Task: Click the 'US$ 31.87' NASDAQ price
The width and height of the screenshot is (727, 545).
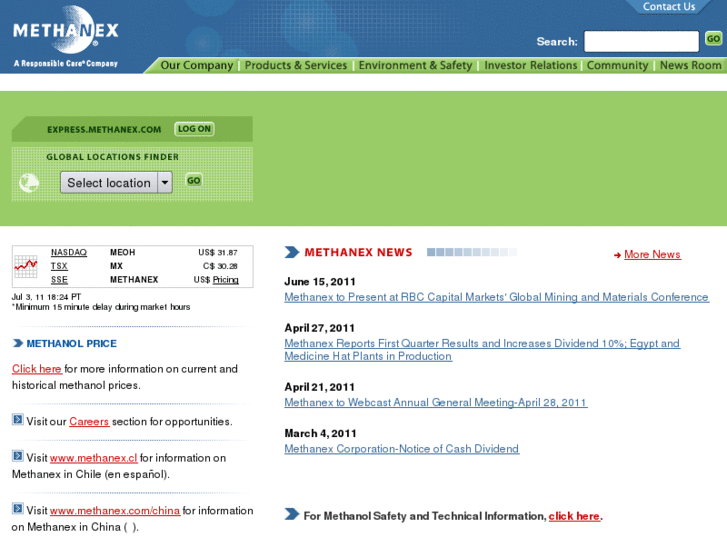Action: pos(217,252)
